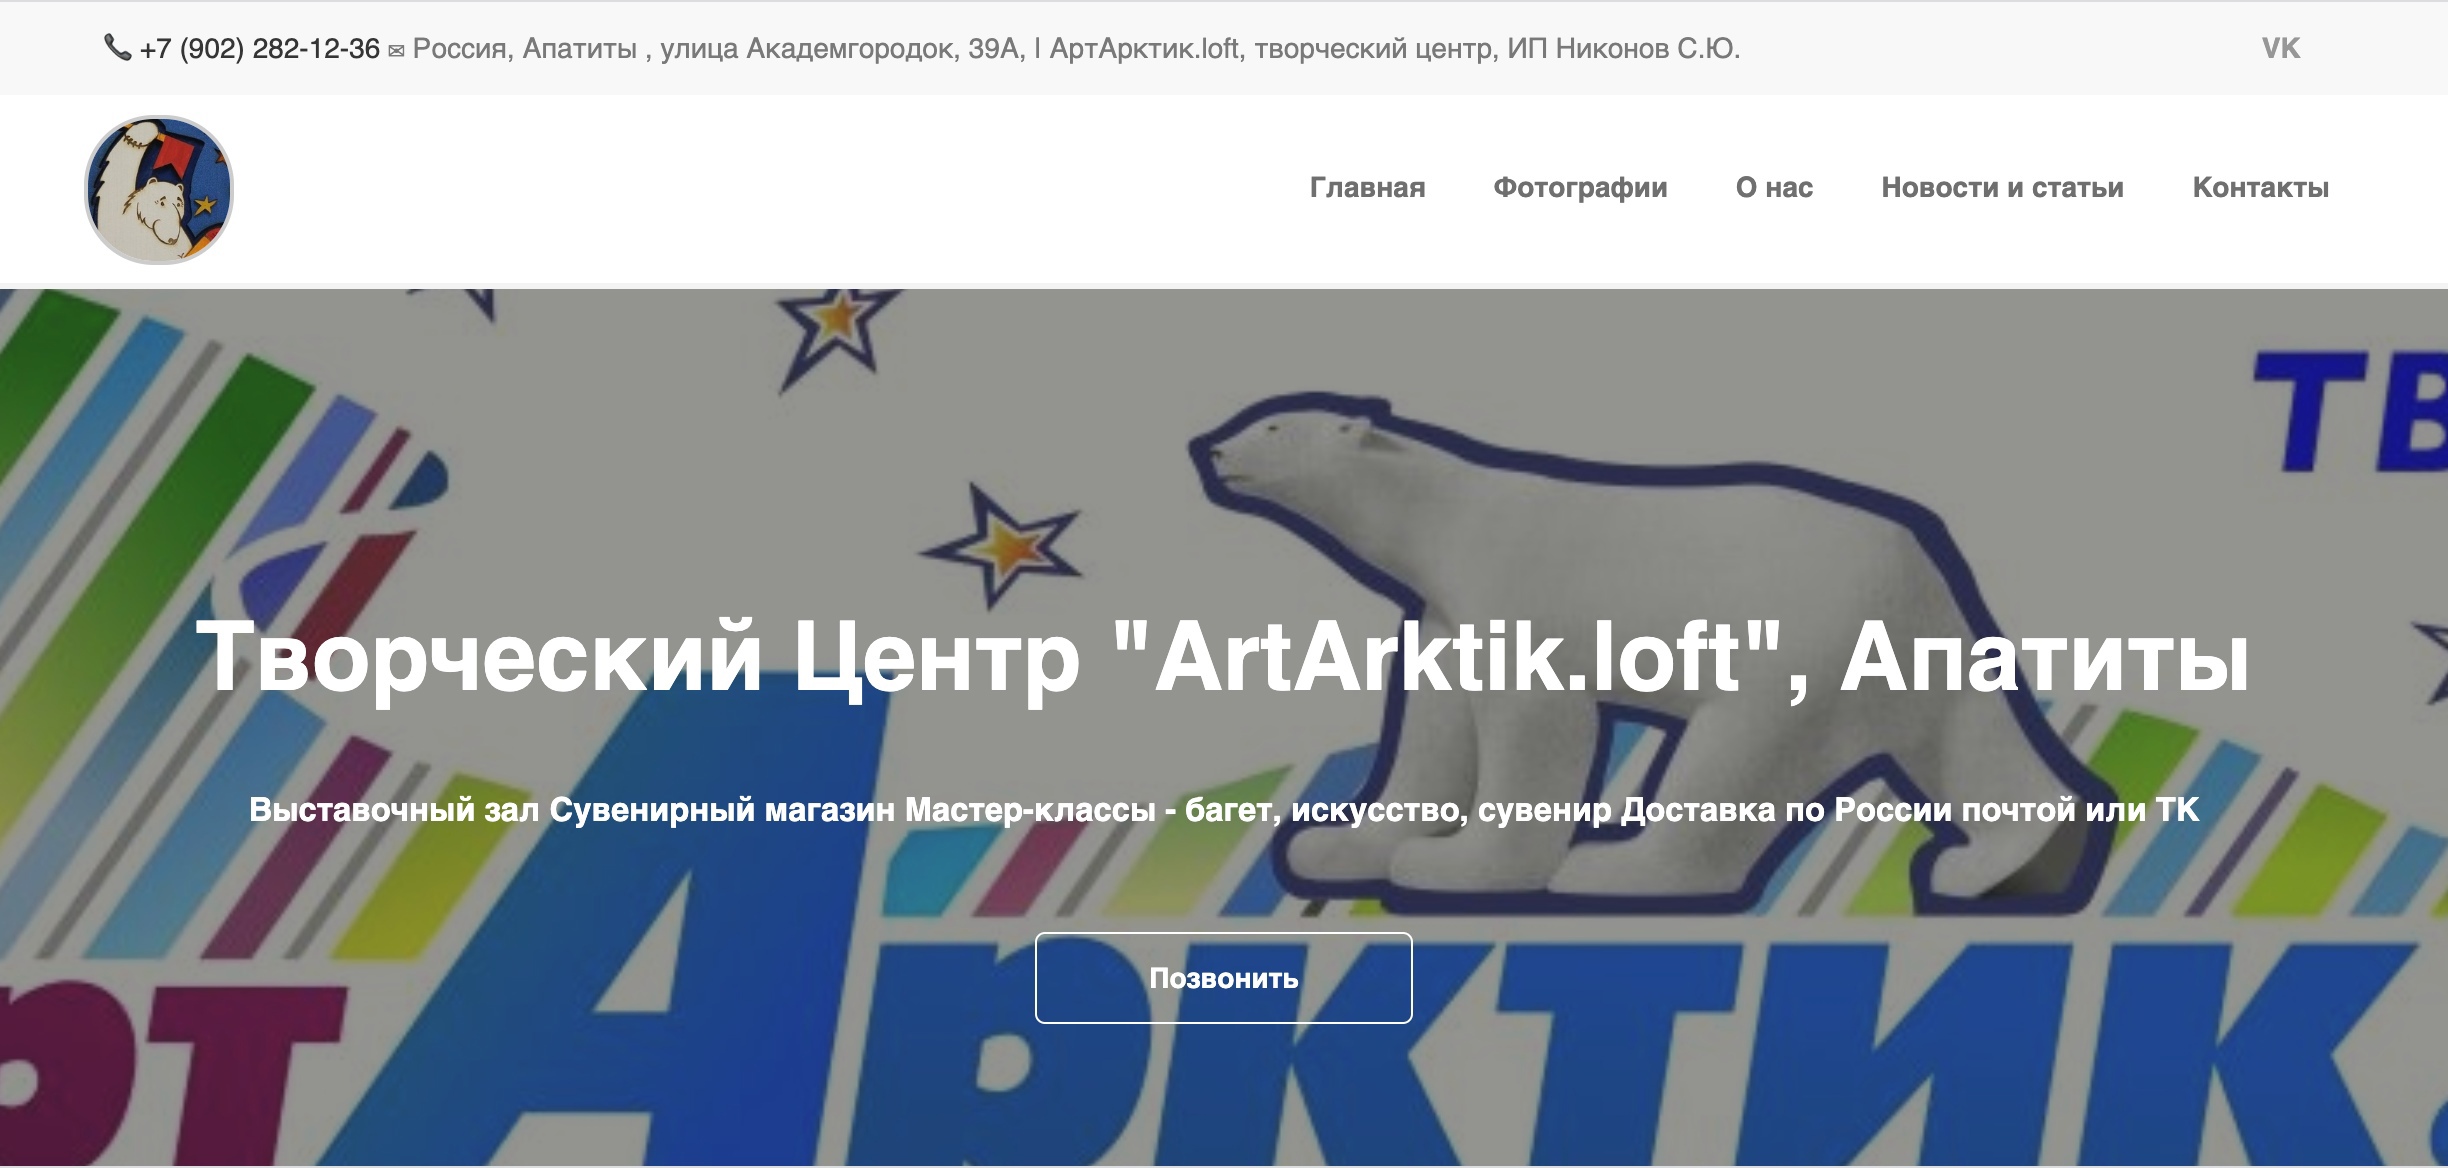Click the small envelope icon before the address

(x=396, y=51)
